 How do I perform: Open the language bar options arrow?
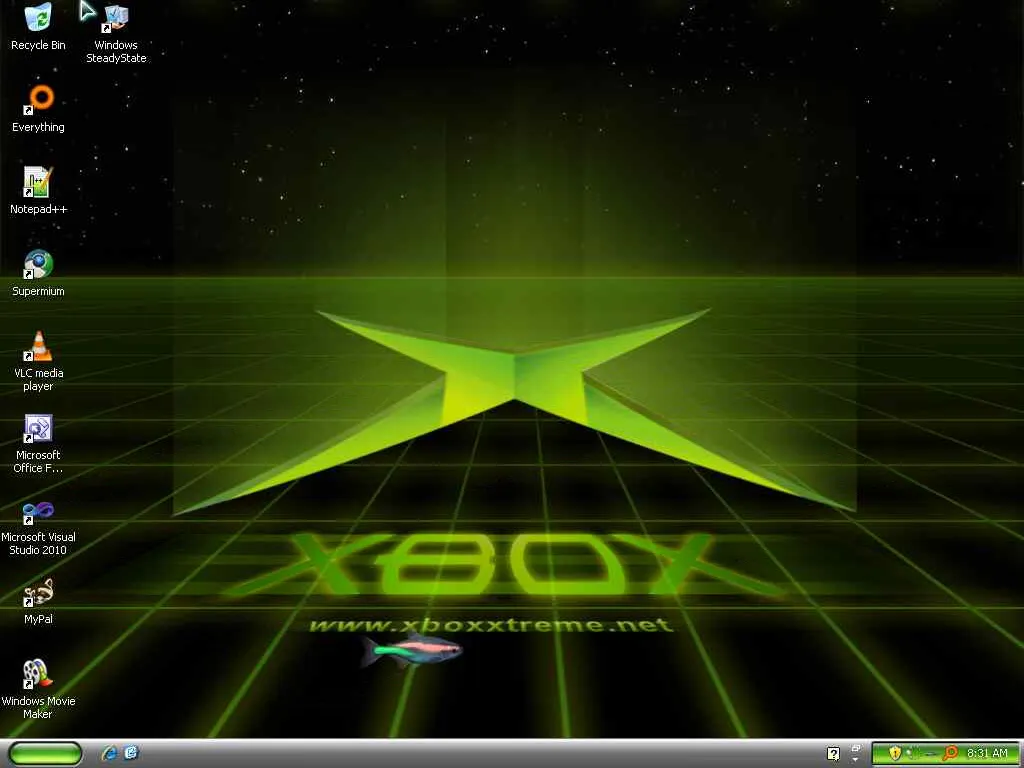[856, 760]
